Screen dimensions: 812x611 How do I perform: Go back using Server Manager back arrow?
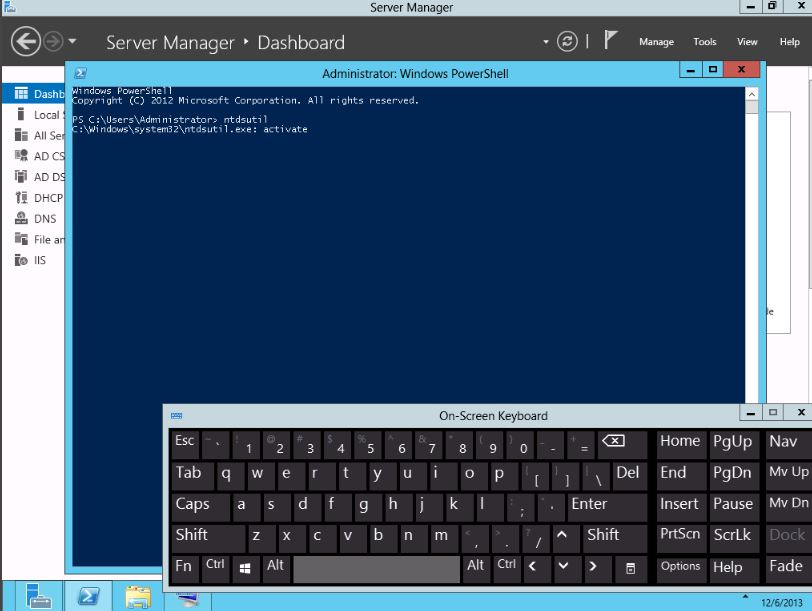click(x=25, y=41)
